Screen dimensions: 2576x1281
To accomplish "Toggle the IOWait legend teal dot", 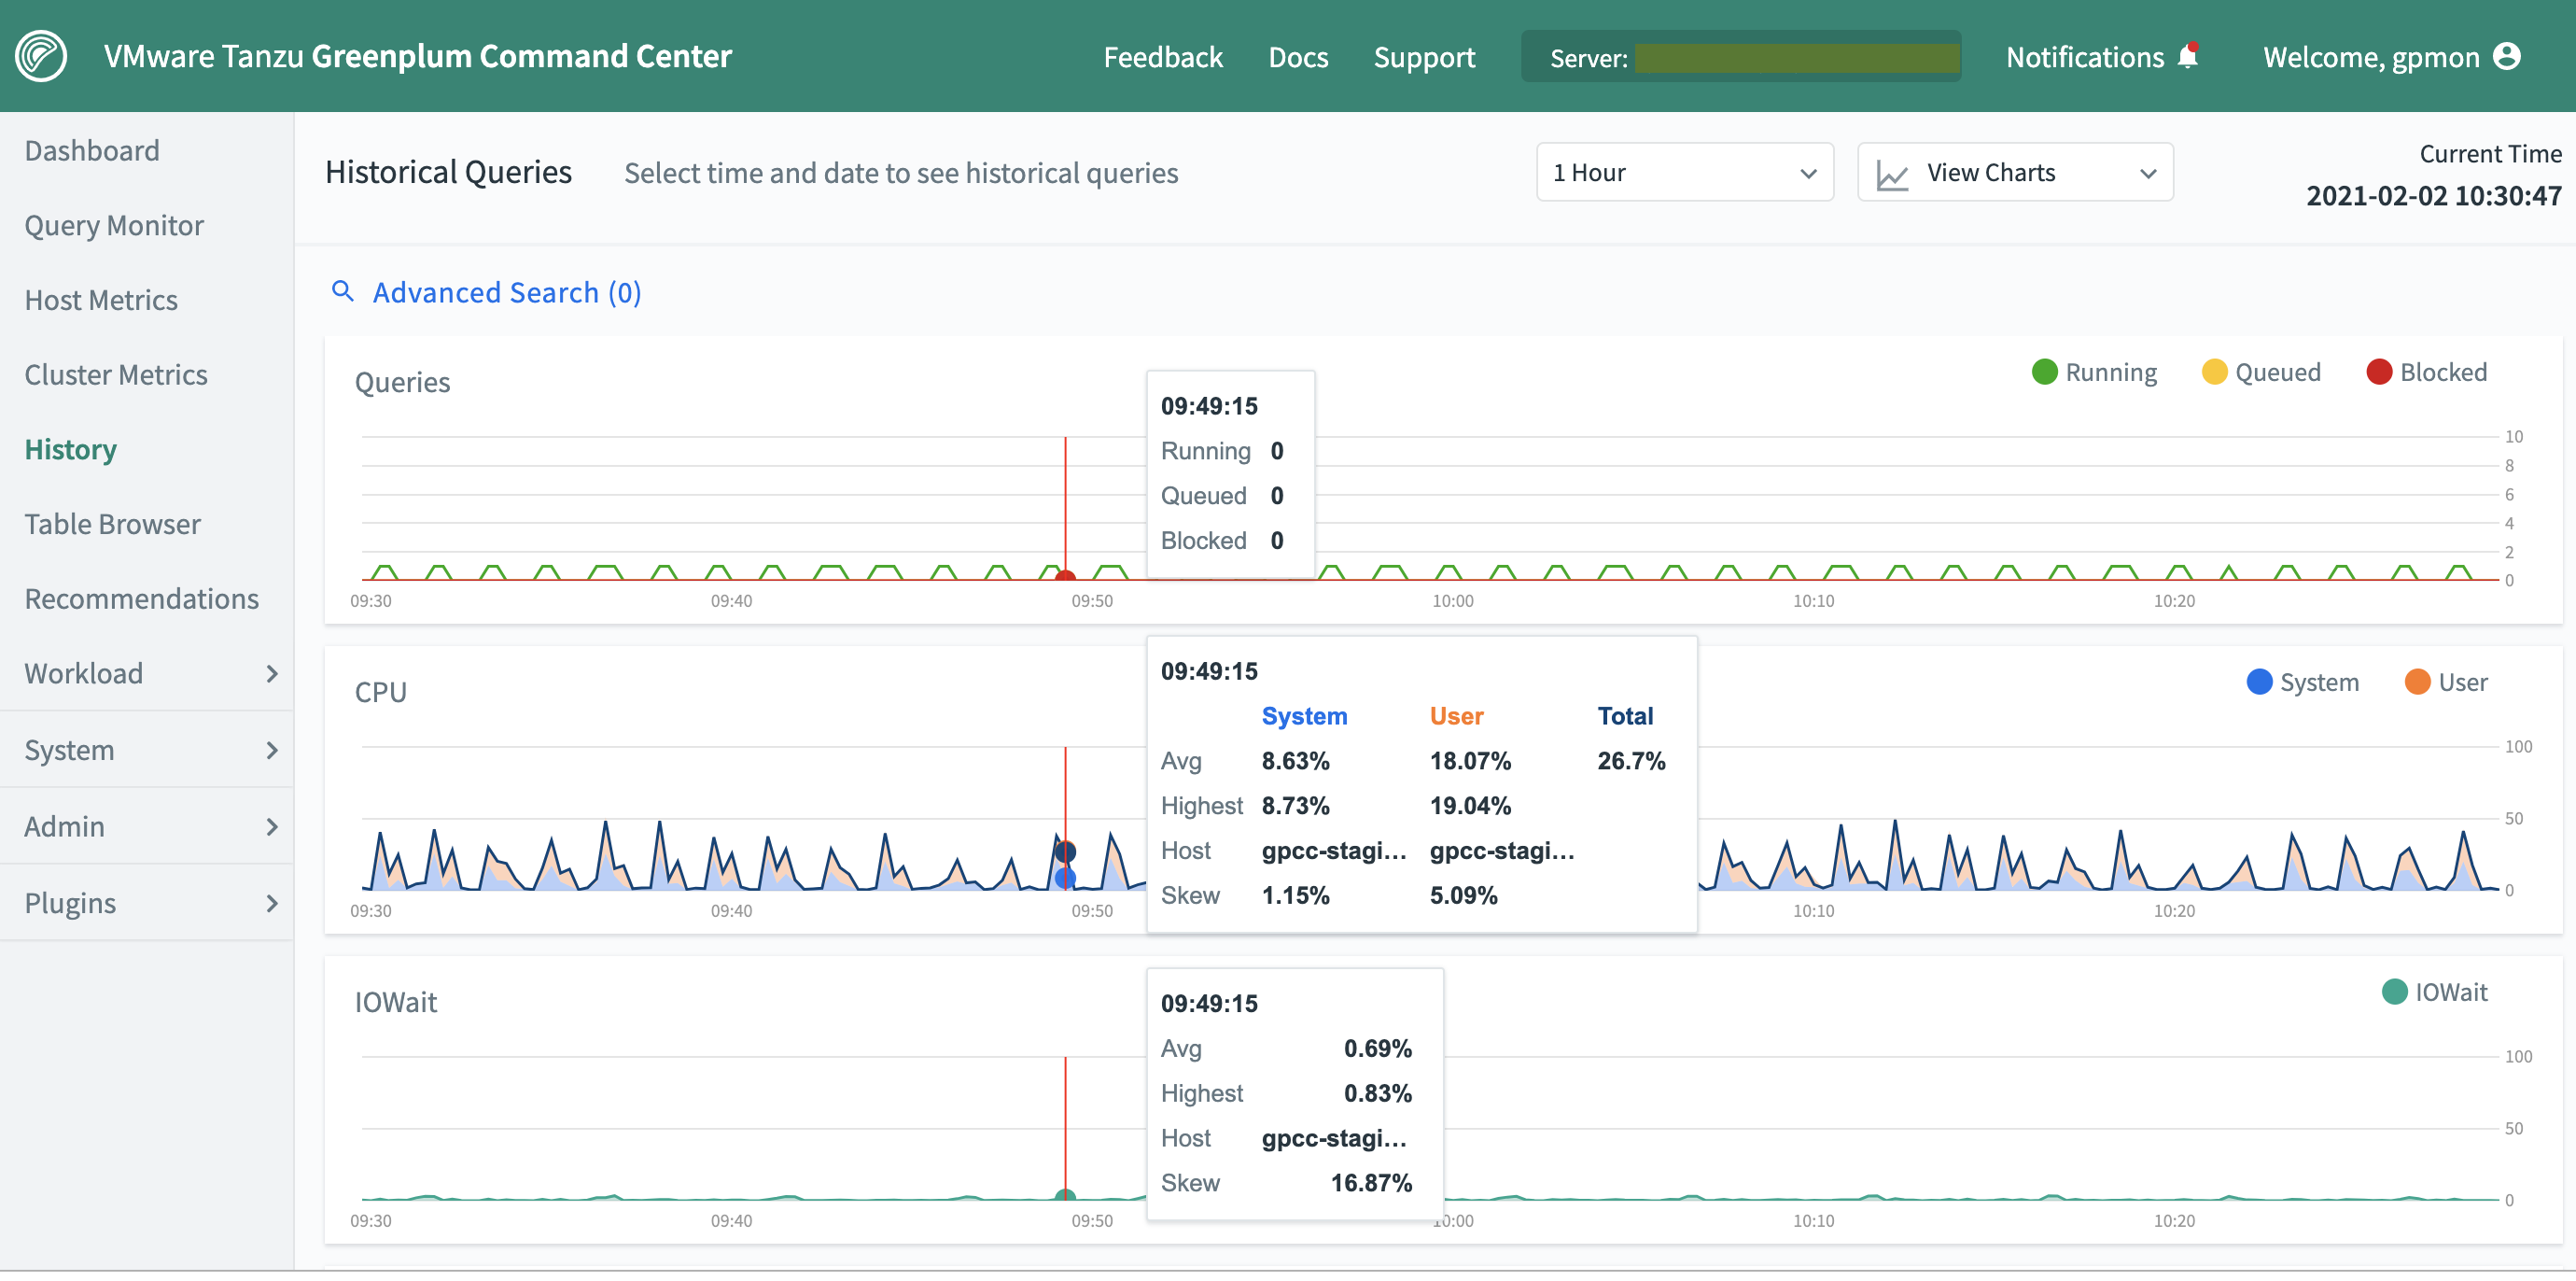I will [x=2394, y=992].
